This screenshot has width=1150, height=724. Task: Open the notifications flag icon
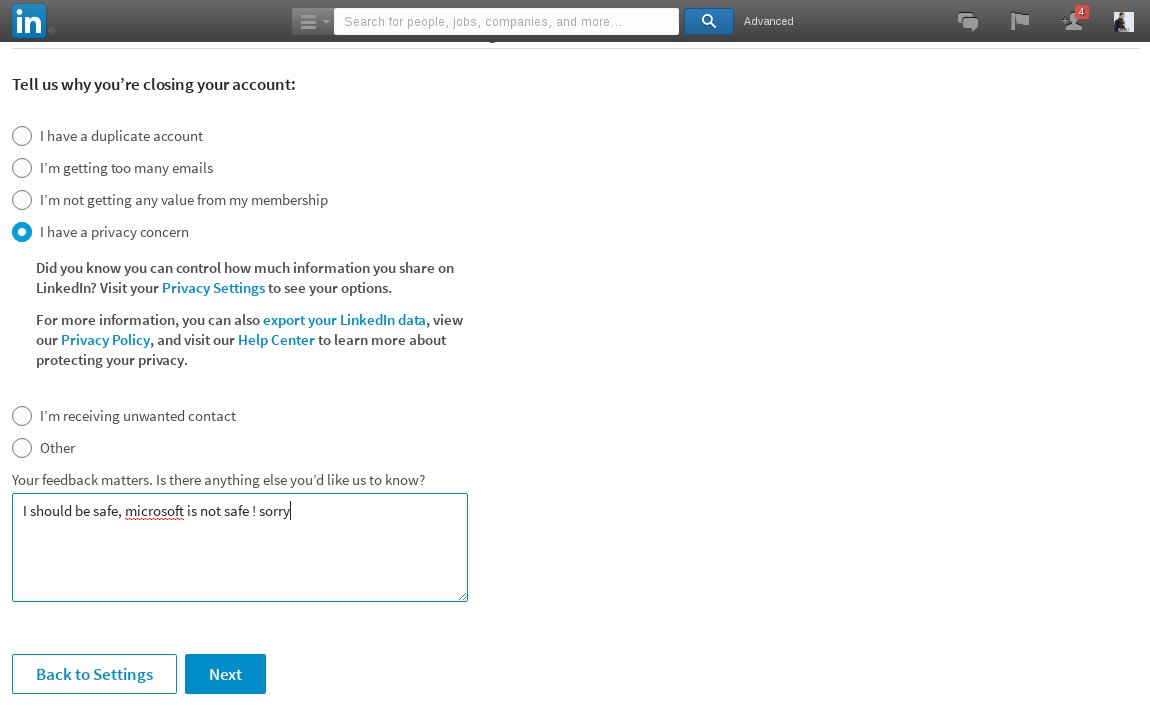point(1019,21)
